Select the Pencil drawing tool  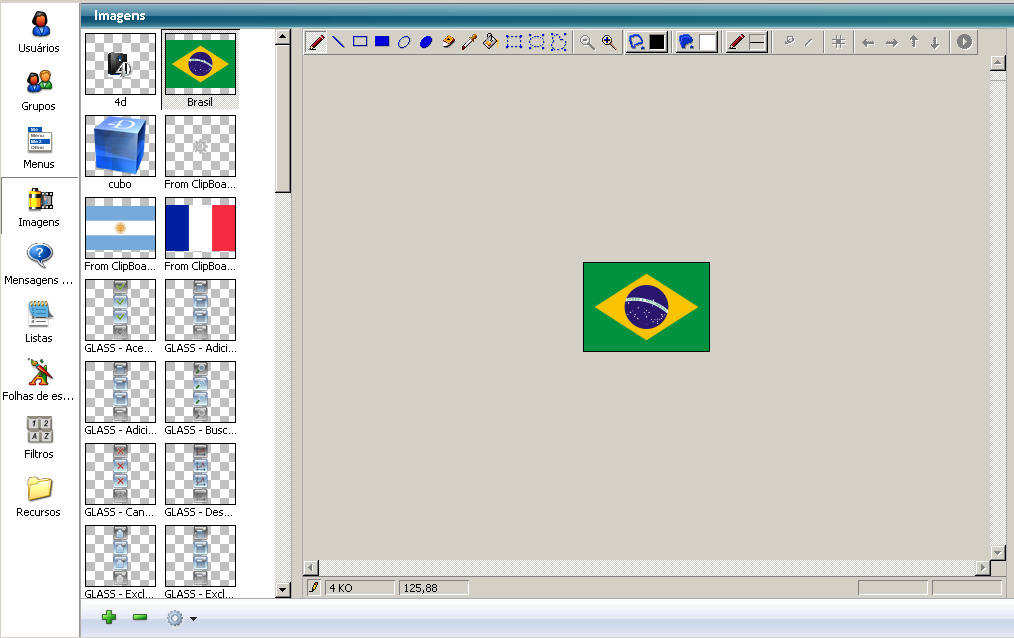coord(316,42)
